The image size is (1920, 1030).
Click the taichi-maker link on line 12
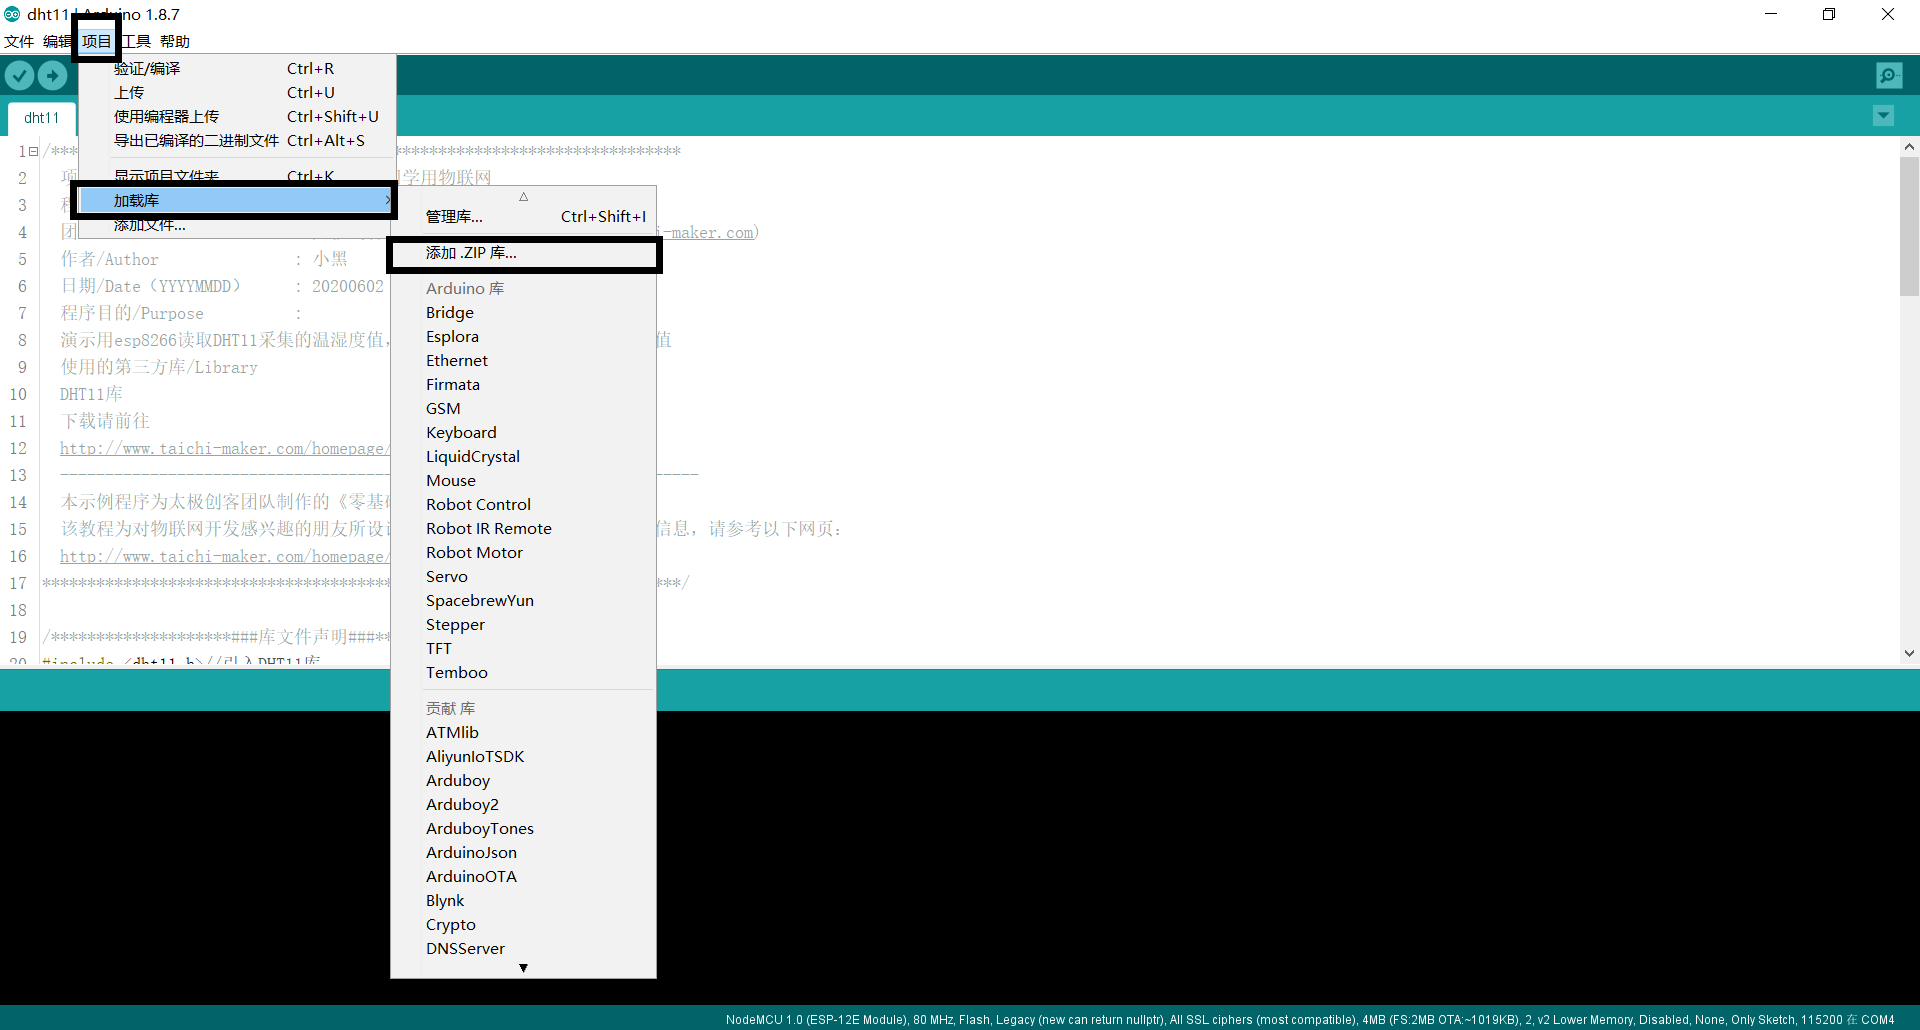[224, 449]
